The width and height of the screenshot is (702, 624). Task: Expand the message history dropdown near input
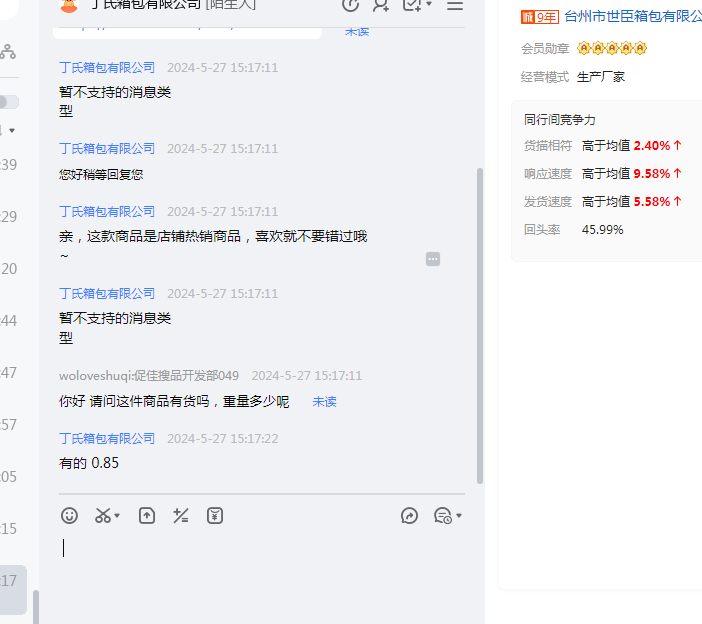tap(458, 517)
